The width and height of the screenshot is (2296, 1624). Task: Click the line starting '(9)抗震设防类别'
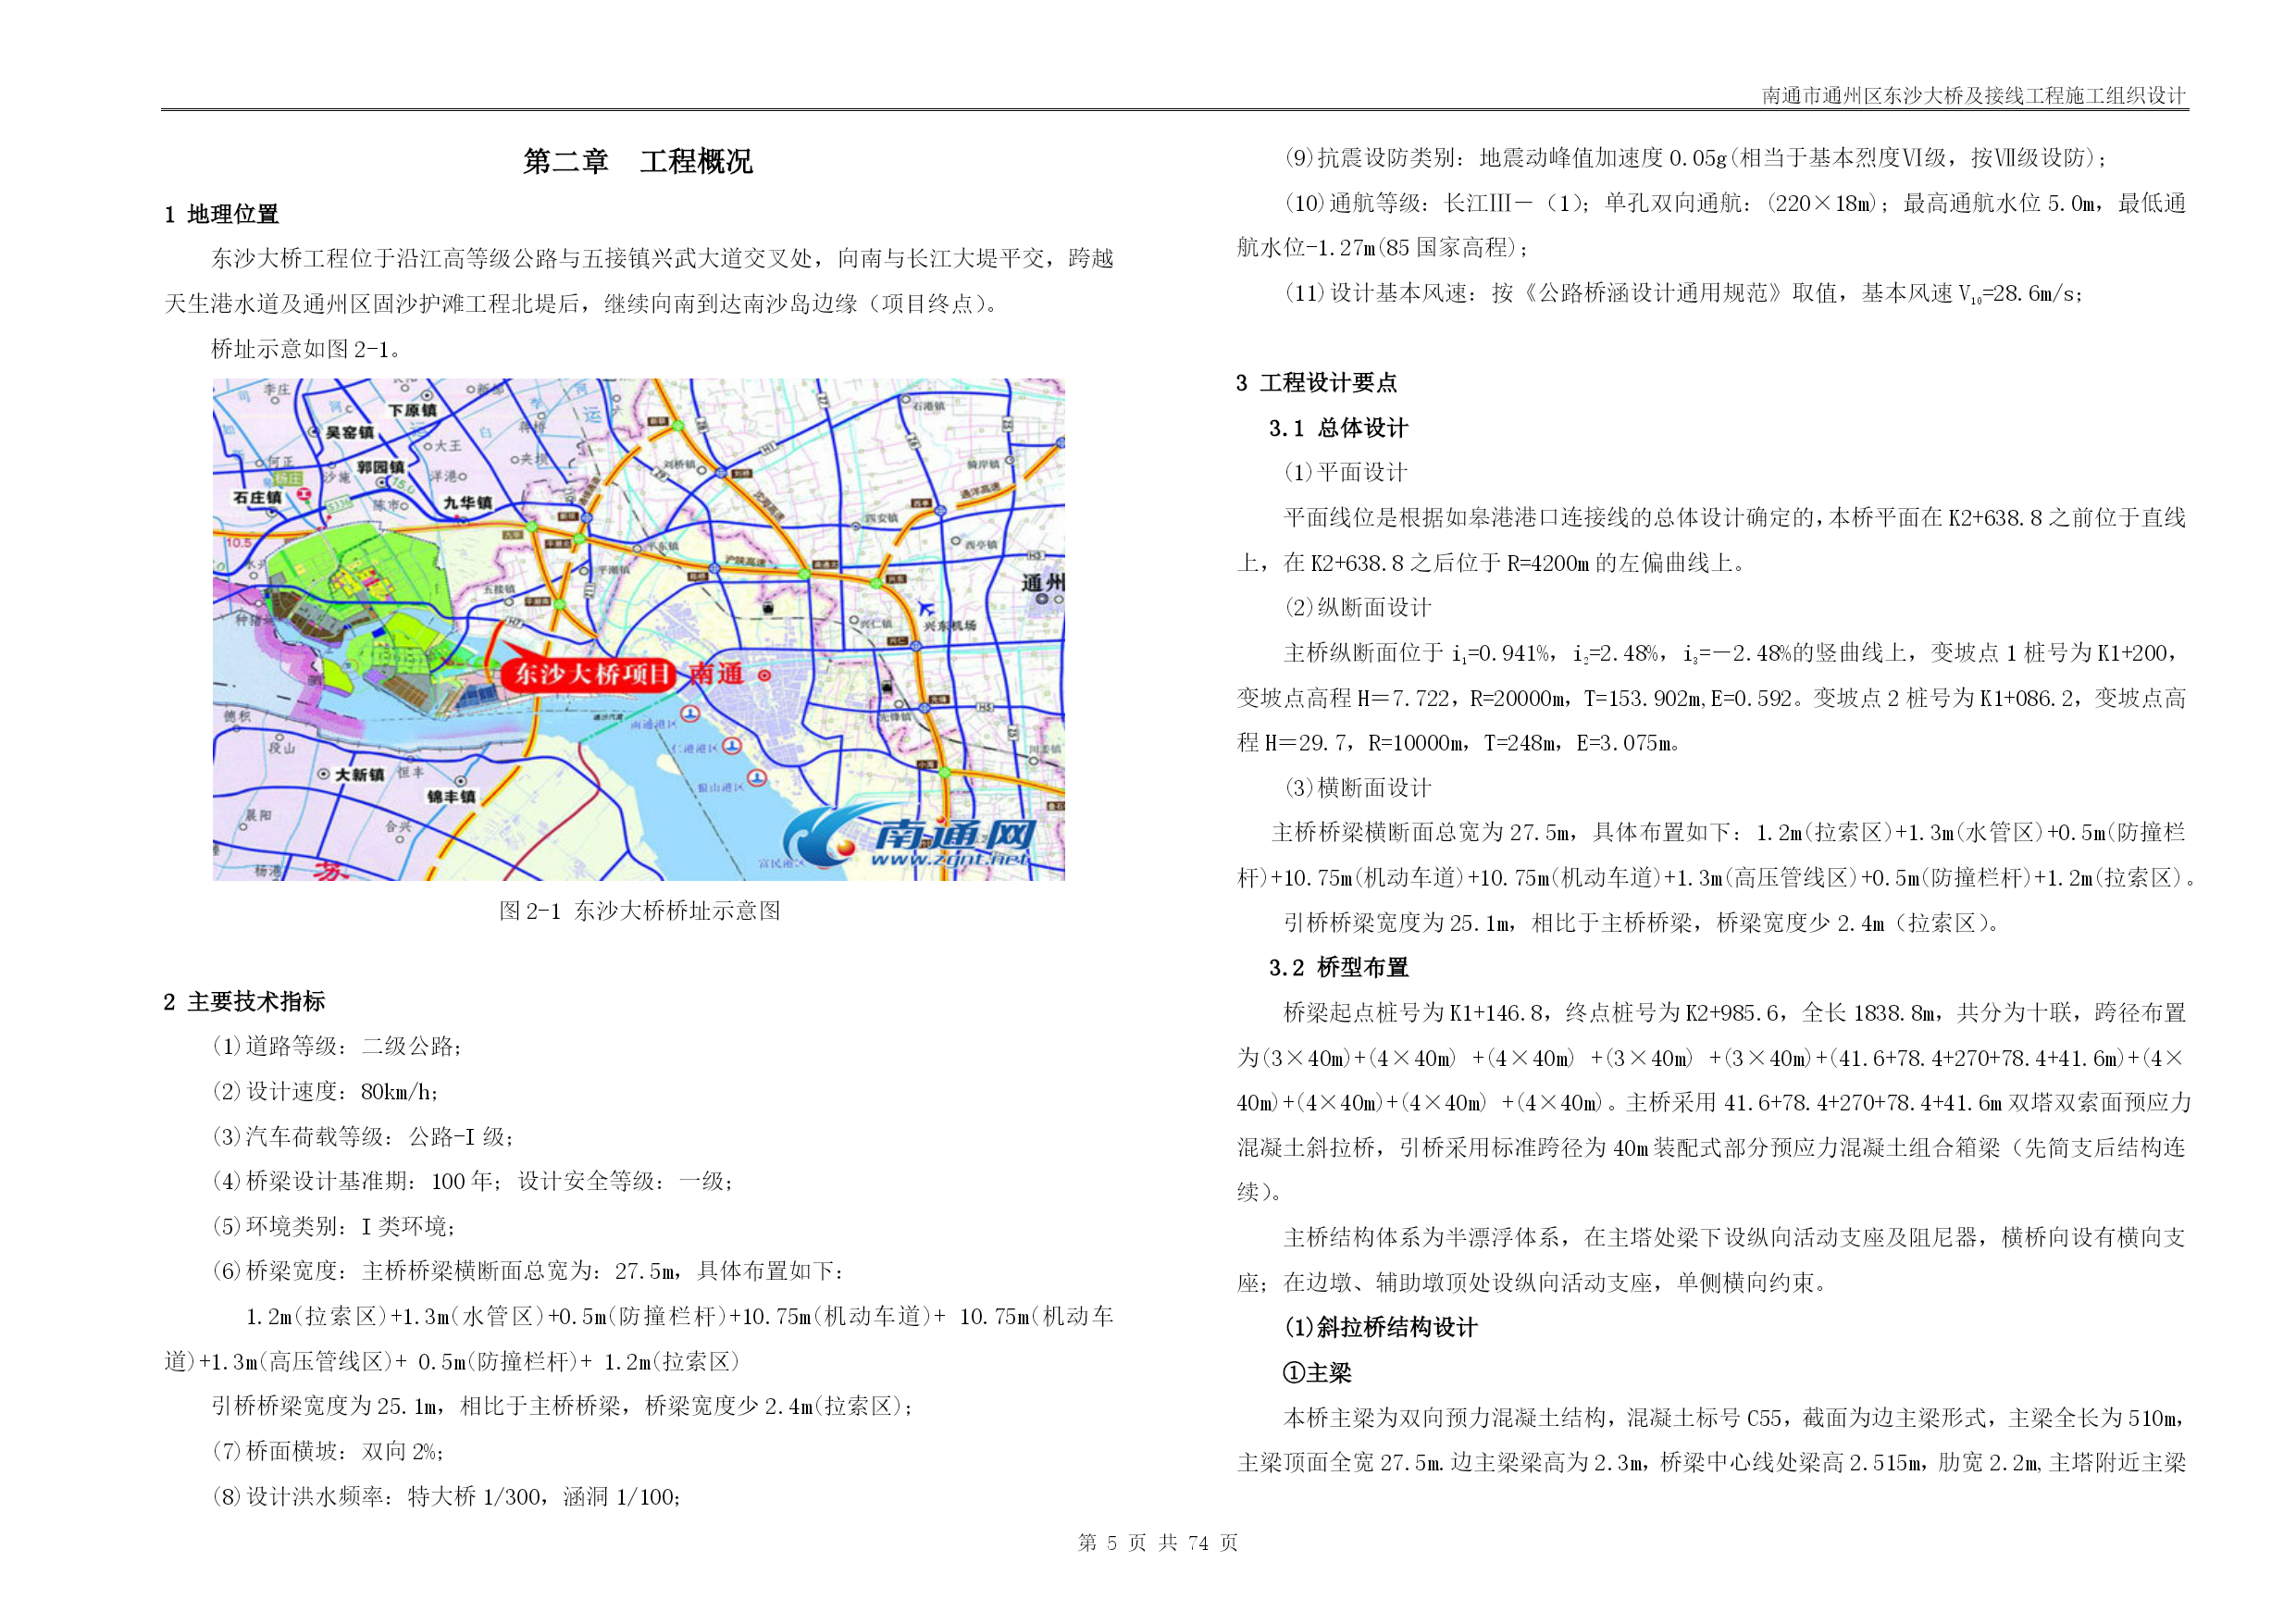1696,158
